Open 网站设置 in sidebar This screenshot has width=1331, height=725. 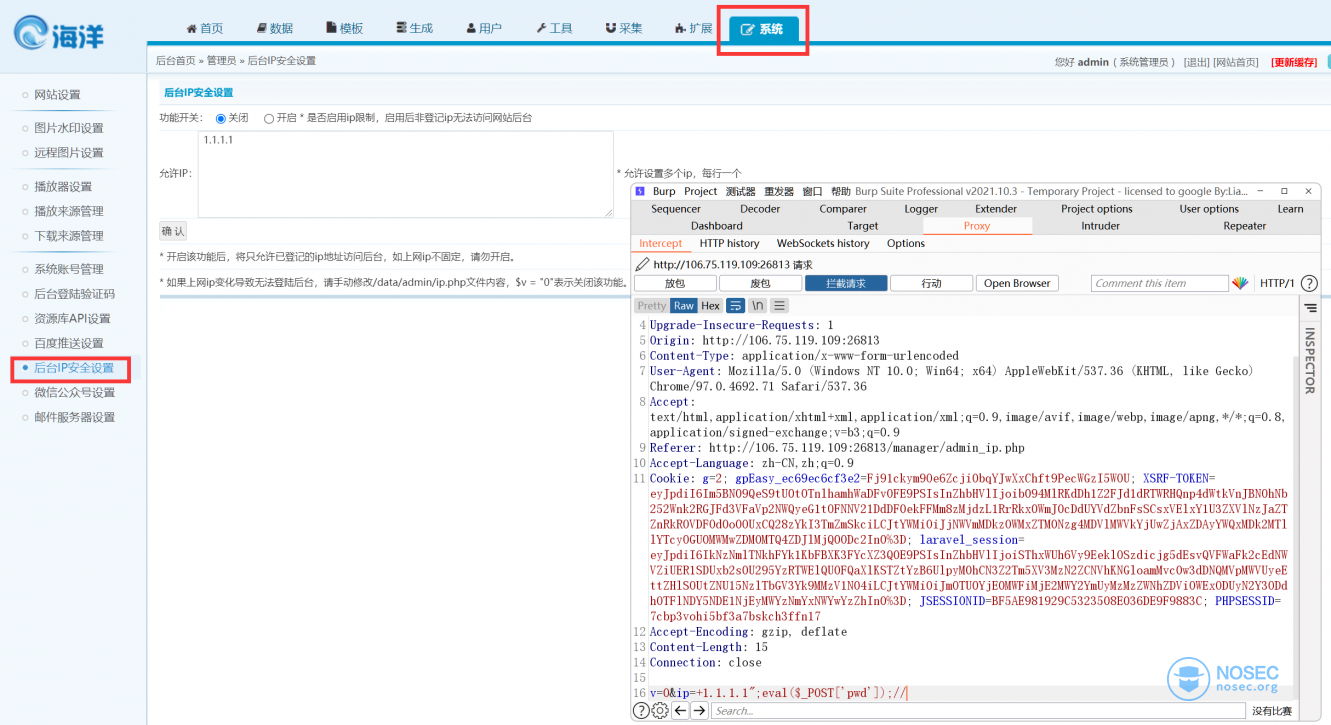[x=57, y=95]
